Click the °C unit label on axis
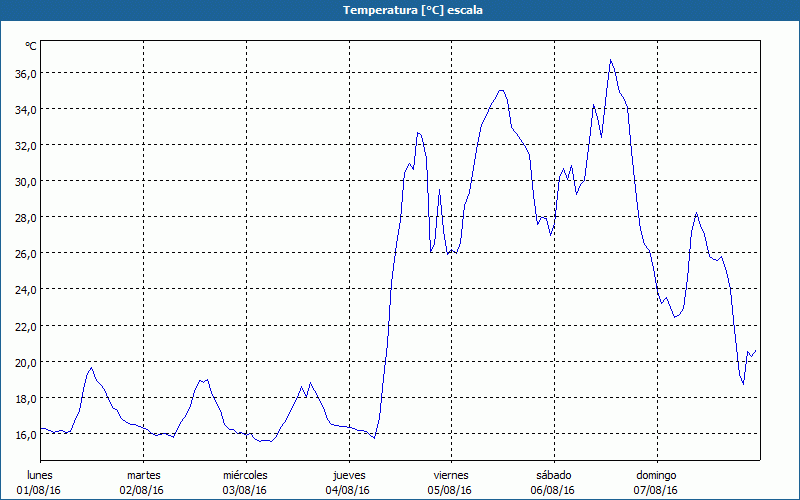 coord(31,46)
